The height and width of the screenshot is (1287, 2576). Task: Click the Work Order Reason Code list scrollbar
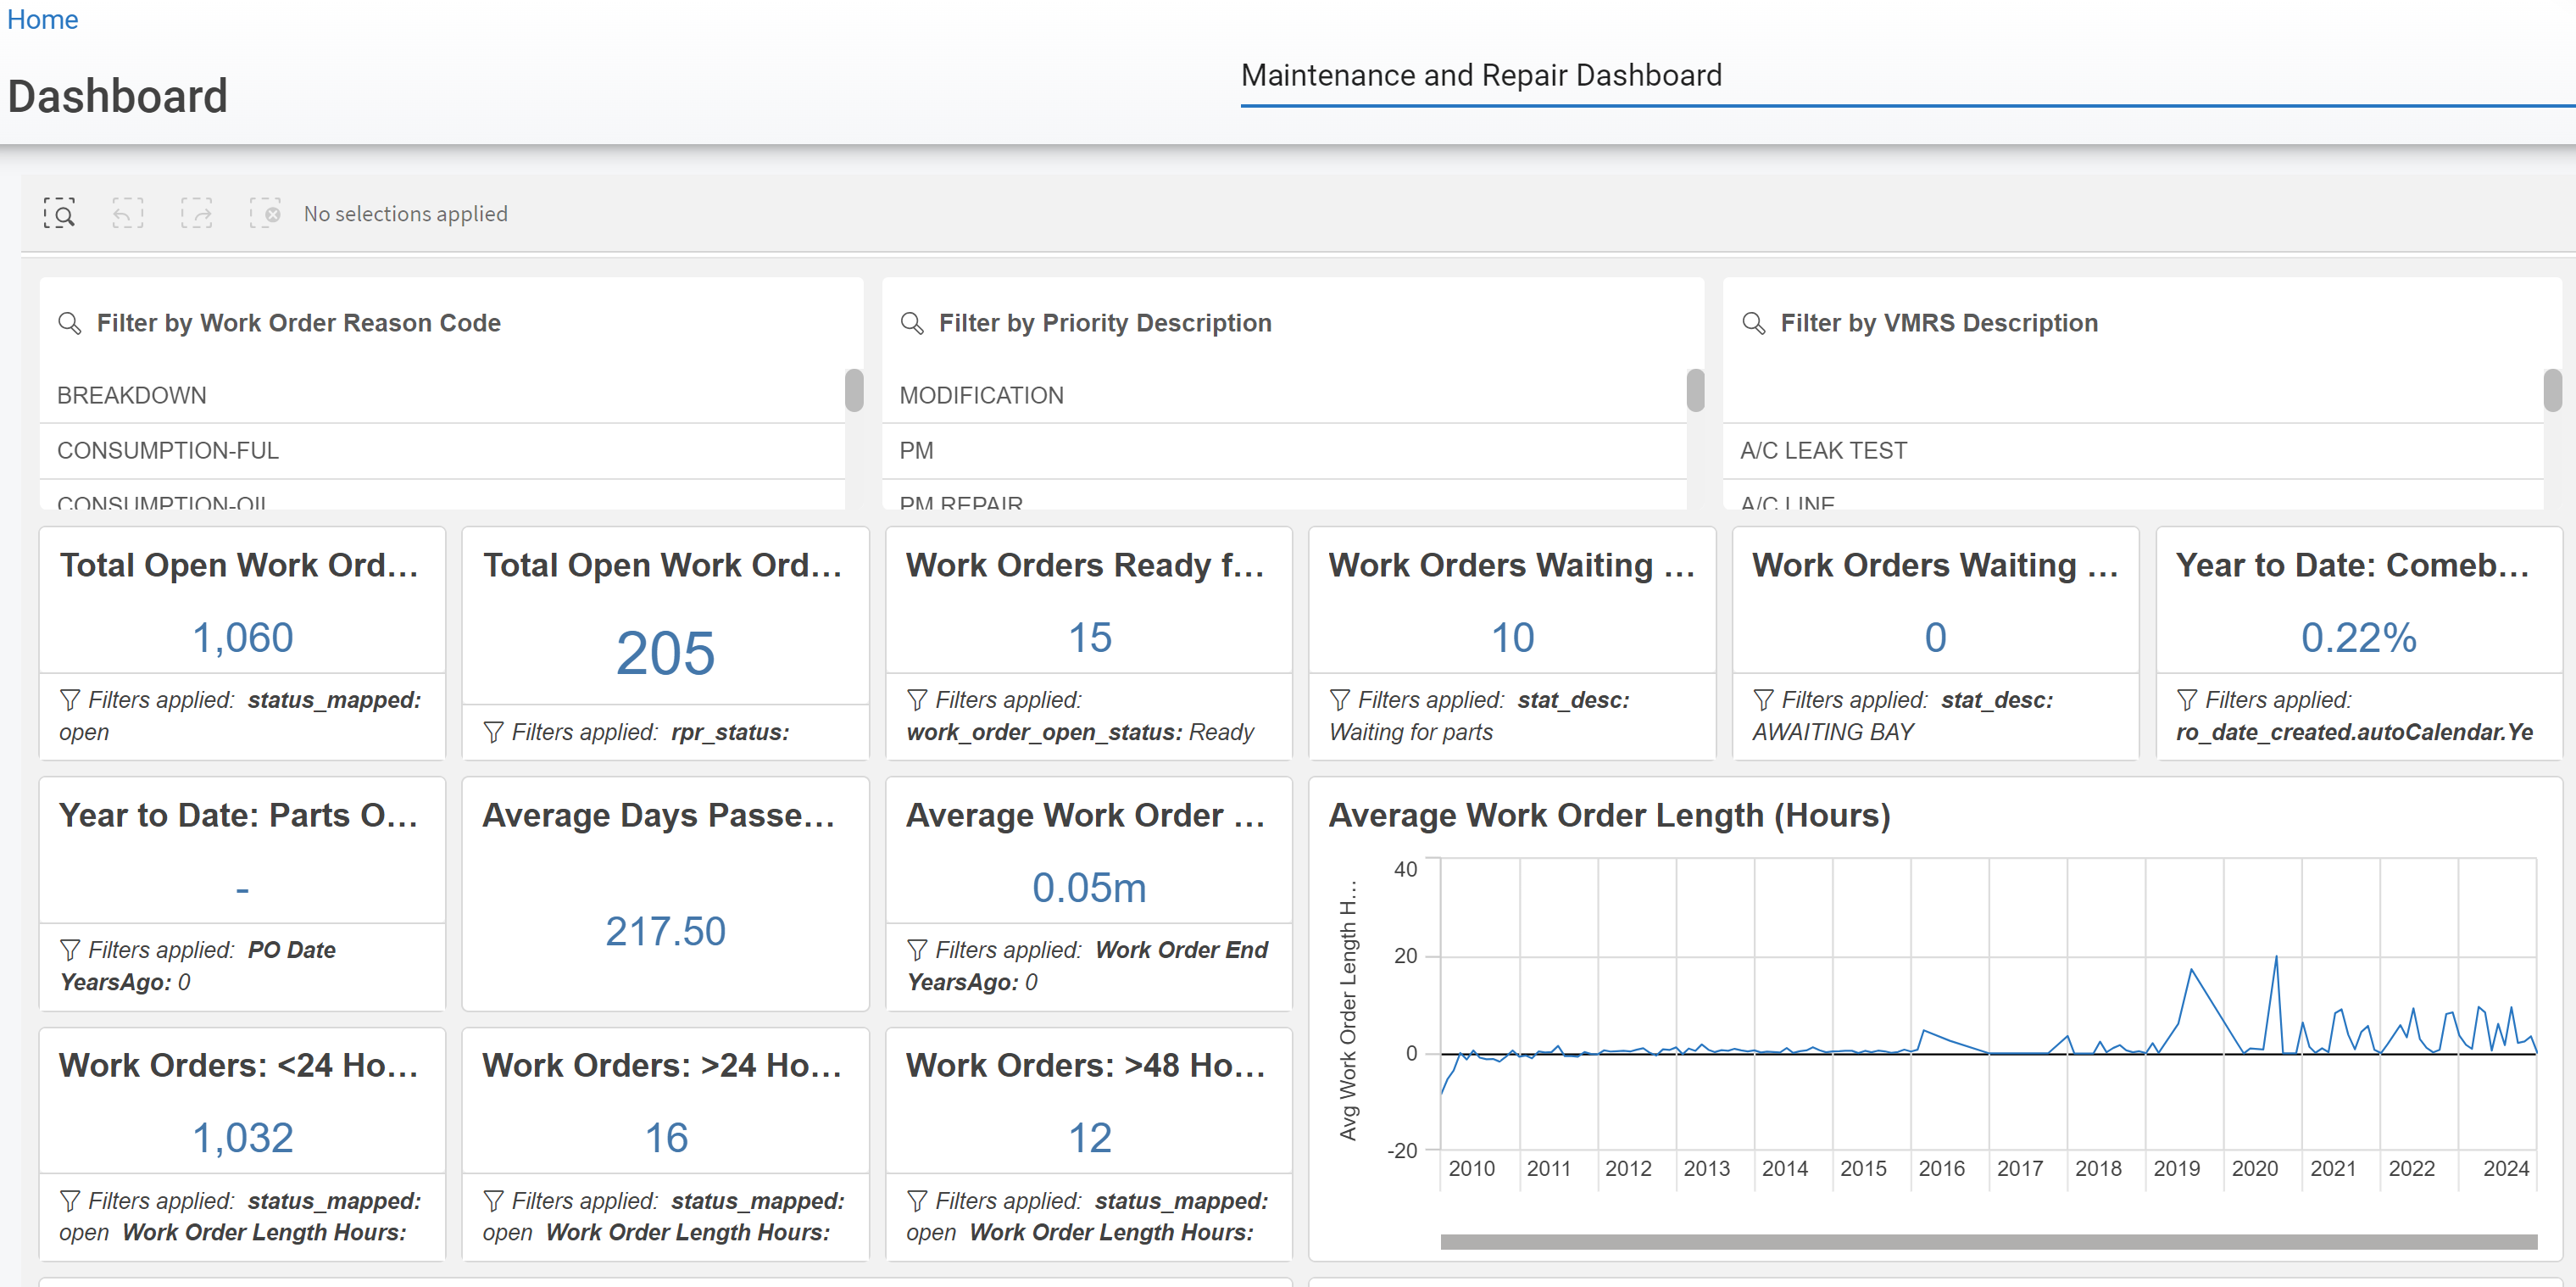point(853,390)
